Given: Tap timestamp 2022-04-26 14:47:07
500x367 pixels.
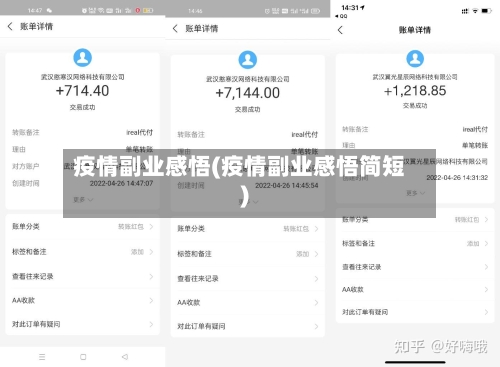Looking at the screenshot, I should coord(121,183).
